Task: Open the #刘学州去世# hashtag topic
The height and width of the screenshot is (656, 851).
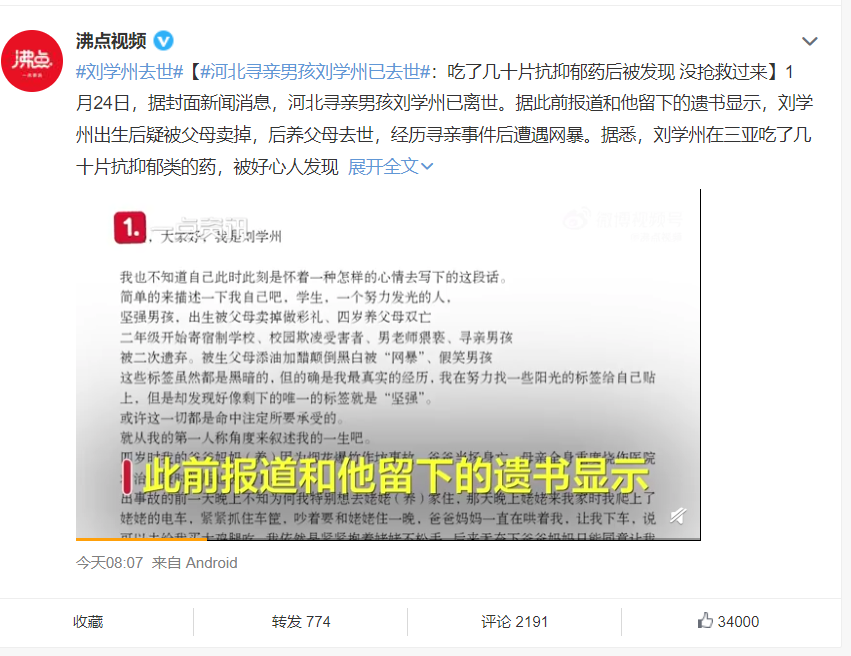Action: [x=130, y=72]
